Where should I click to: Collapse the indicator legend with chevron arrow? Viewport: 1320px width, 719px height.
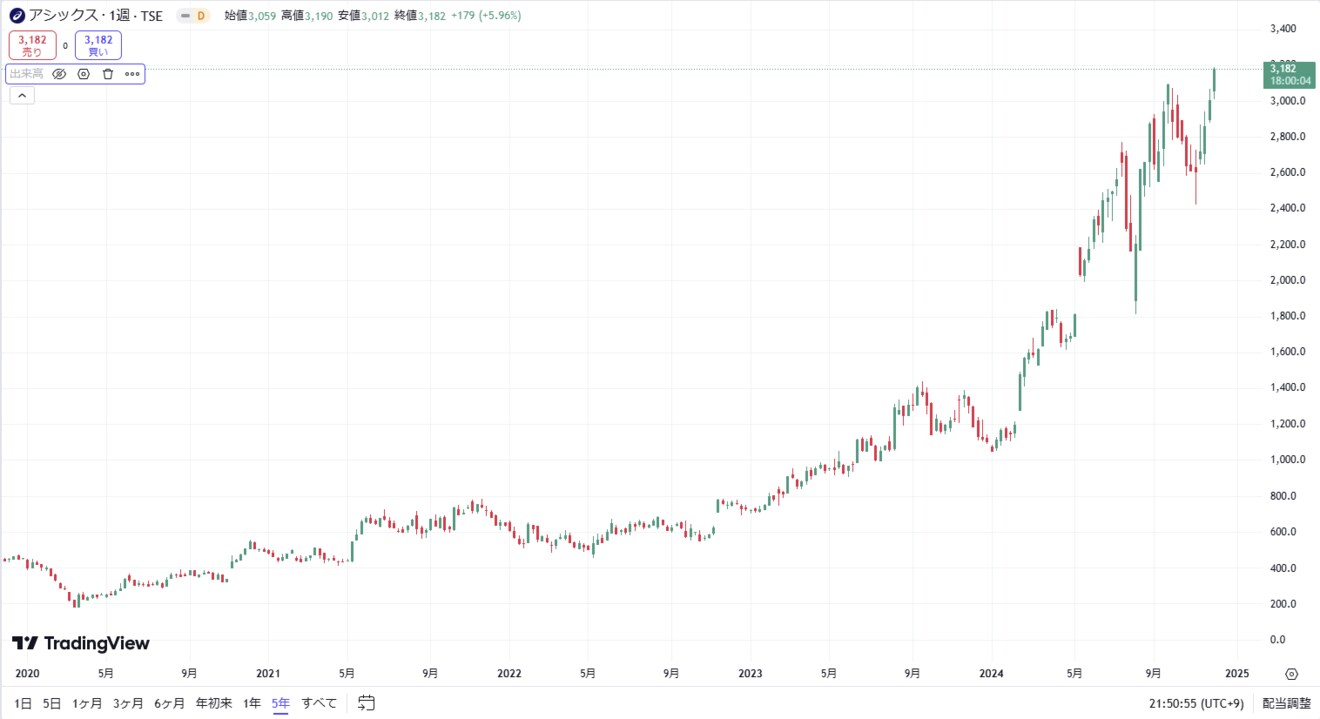click(22, 96)
